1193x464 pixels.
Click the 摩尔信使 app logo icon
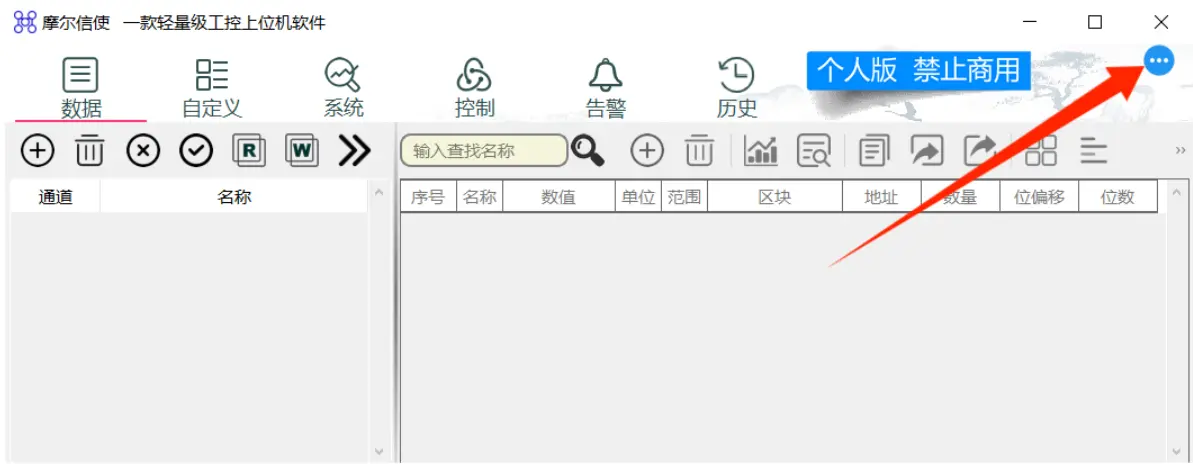pos(25,22)
